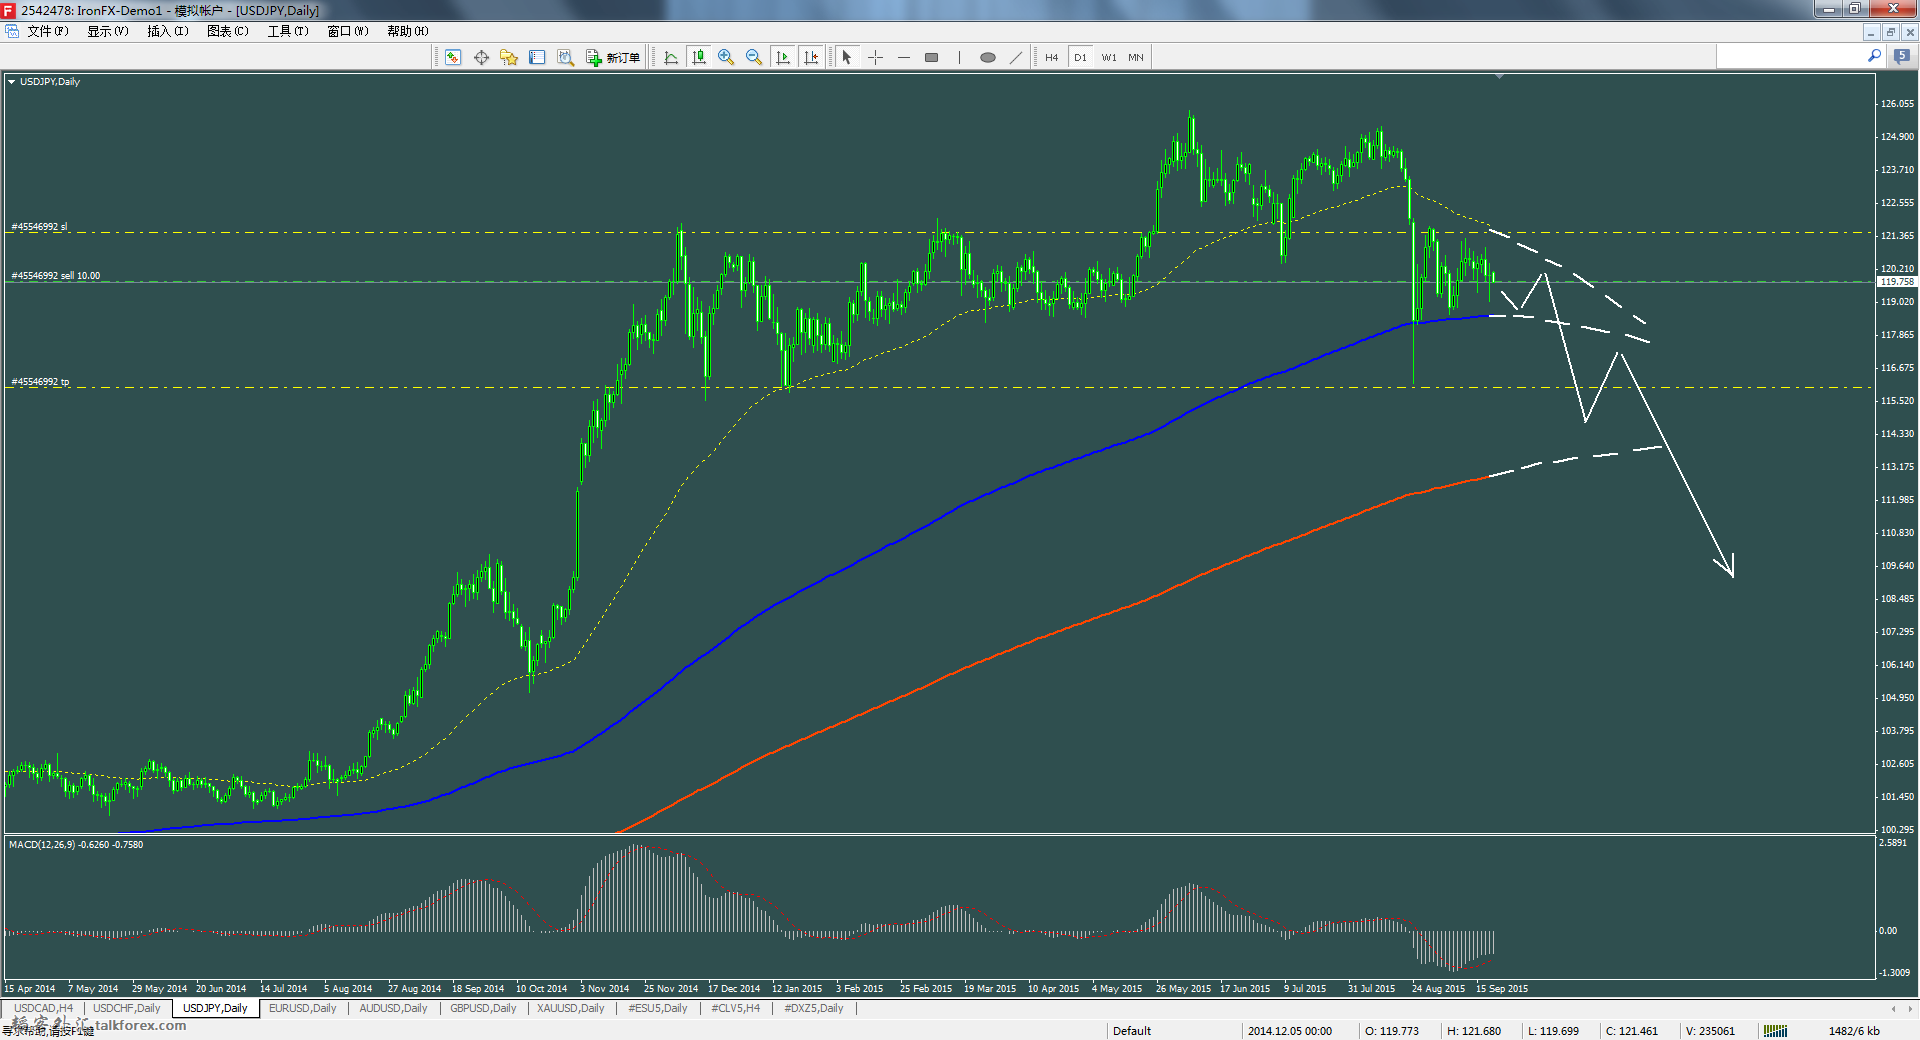Select the vertical line drawing tool
Image resolution: width=1920 pixels, height=1040 pixels.
click(x=959, y=57)
